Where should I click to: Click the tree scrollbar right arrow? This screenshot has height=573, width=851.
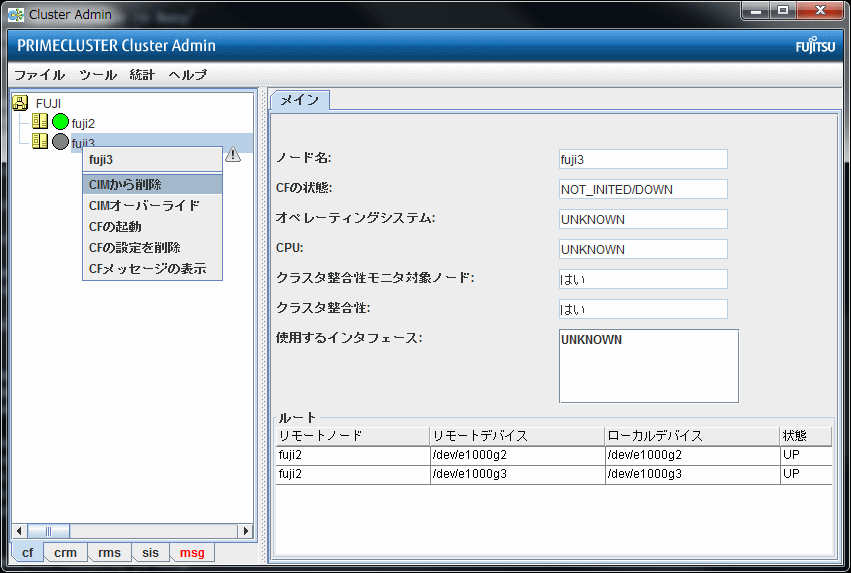(246, 531)
